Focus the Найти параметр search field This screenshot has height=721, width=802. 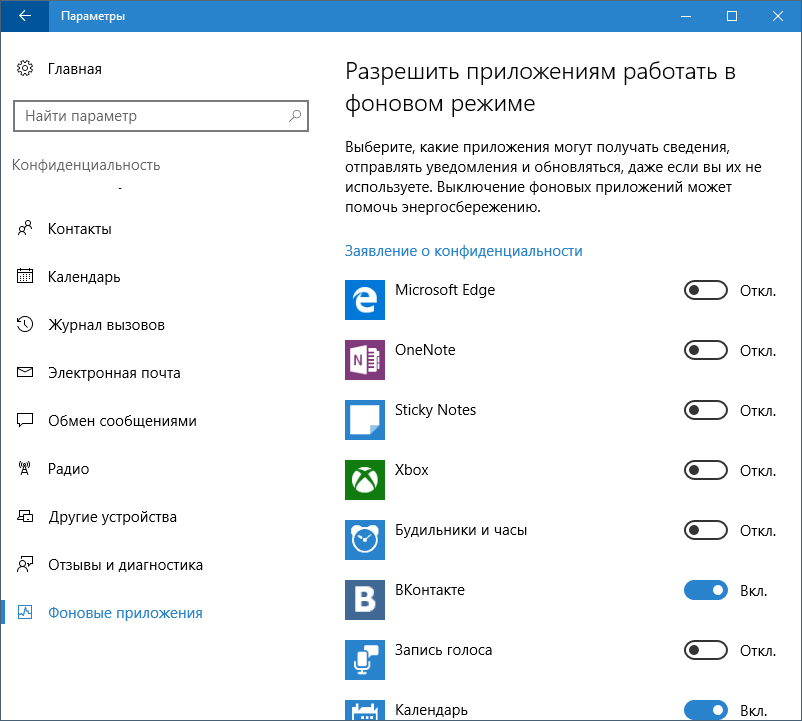(x=161, y=116)
